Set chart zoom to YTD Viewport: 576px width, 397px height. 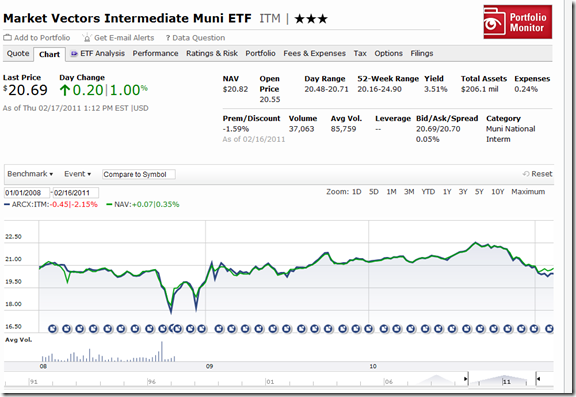pyautogui.click(x=428, y=192)
